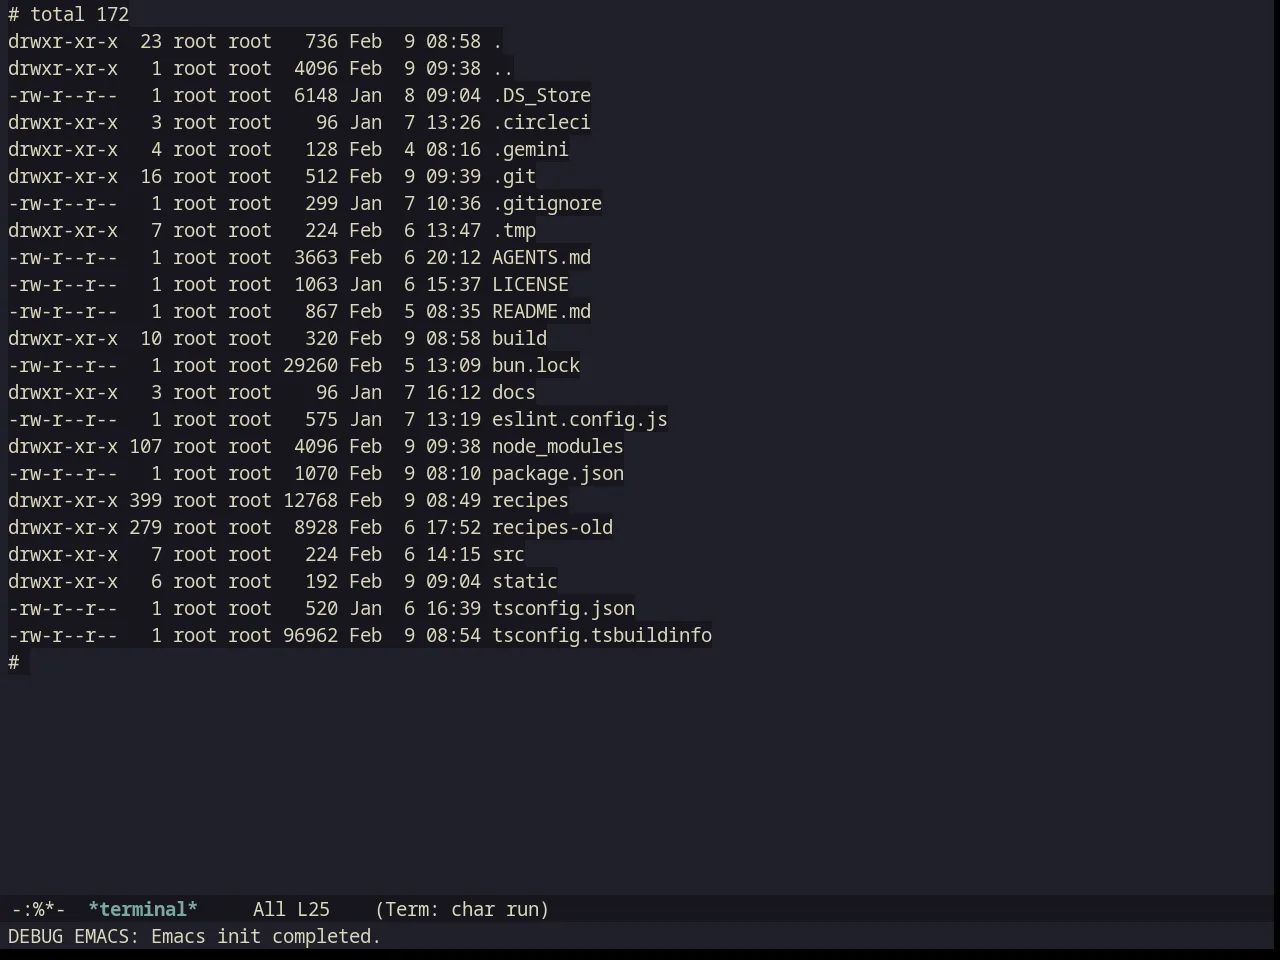Click the node_modules directory name

[x=558, y=446]
